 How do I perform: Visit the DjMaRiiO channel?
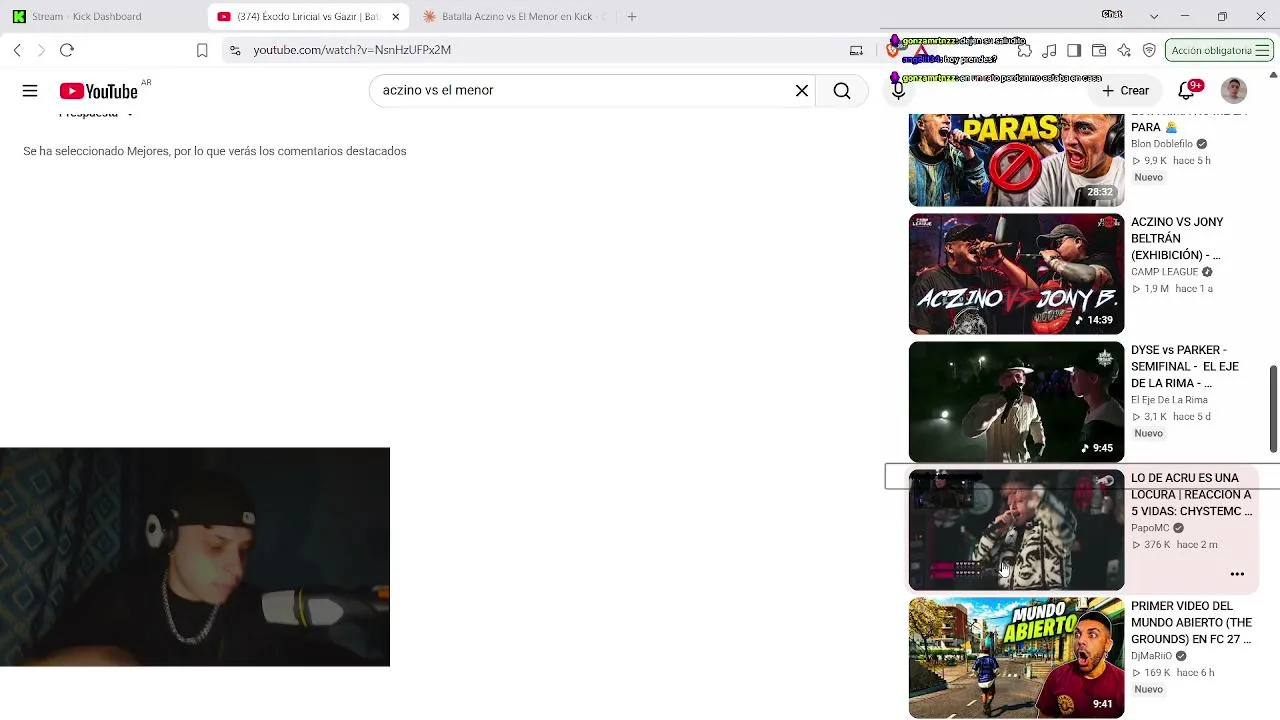point(1151,656)
